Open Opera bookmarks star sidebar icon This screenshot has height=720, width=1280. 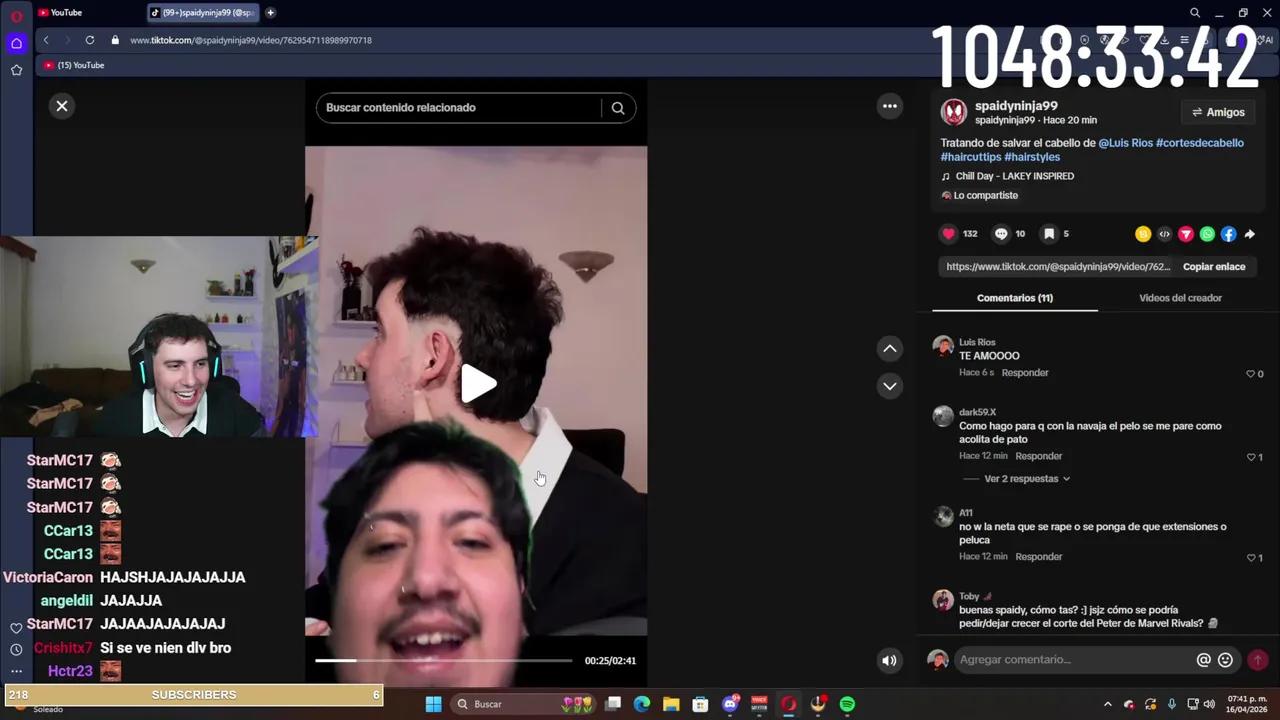[16, 70]
